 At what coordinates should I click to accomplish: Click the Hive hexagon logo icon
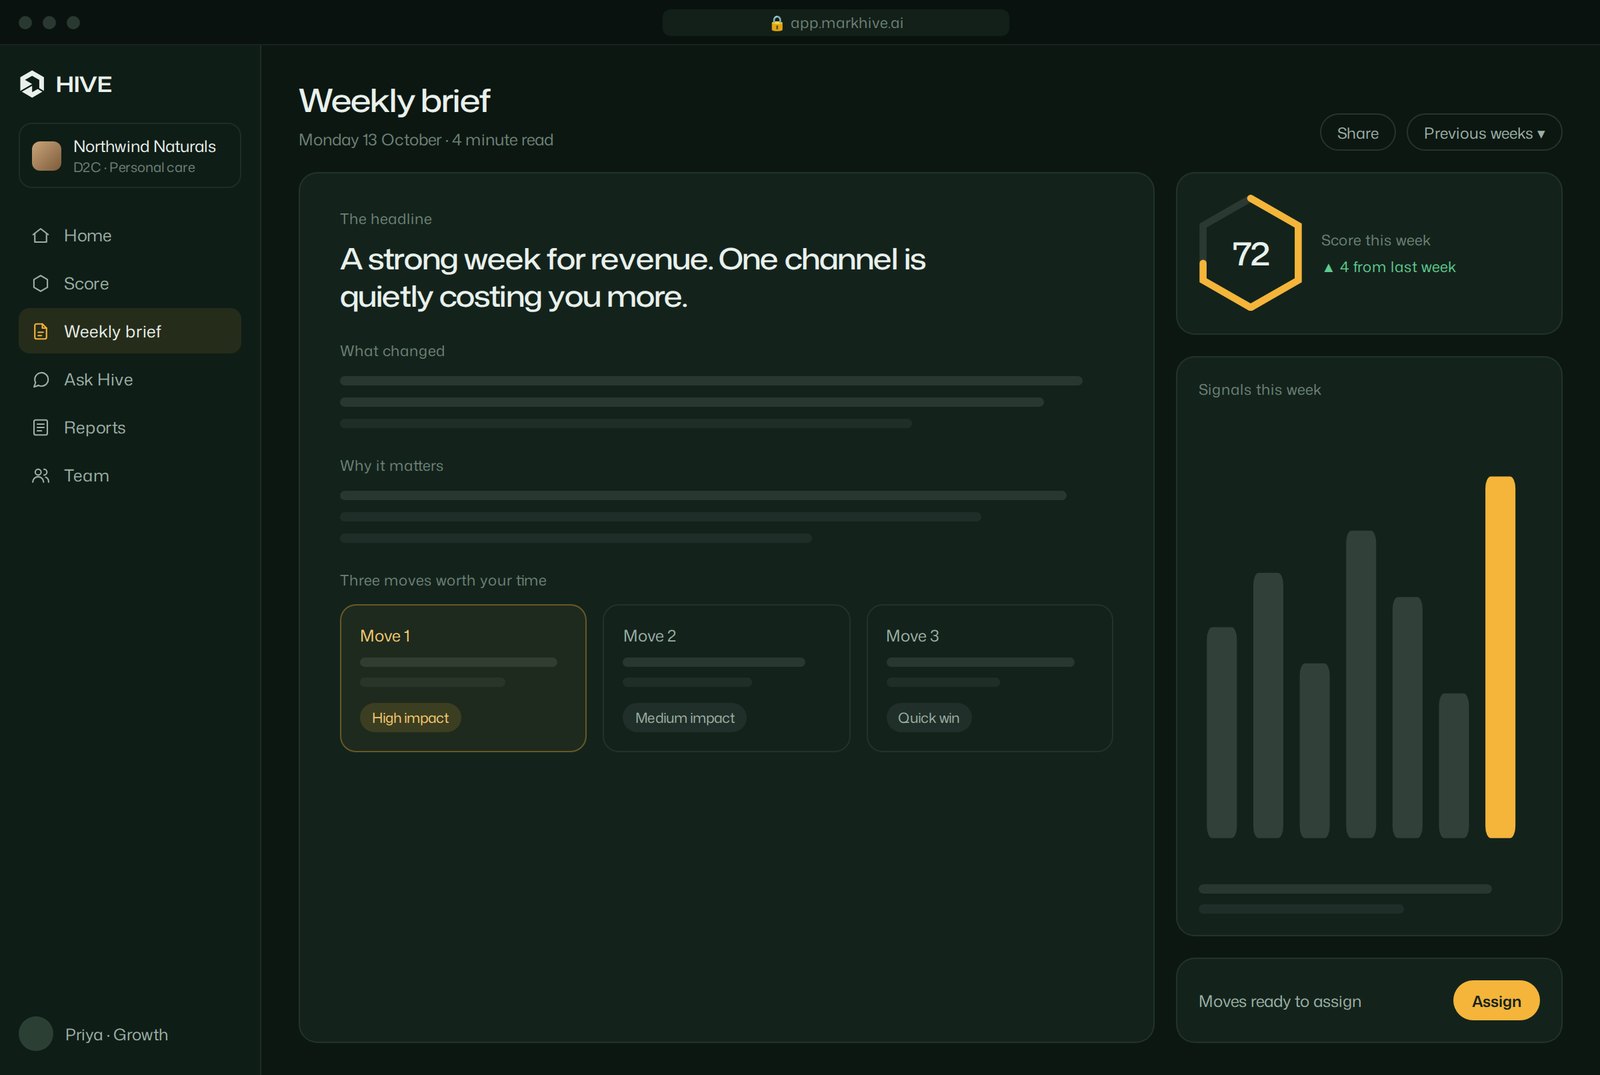point(32,84)
